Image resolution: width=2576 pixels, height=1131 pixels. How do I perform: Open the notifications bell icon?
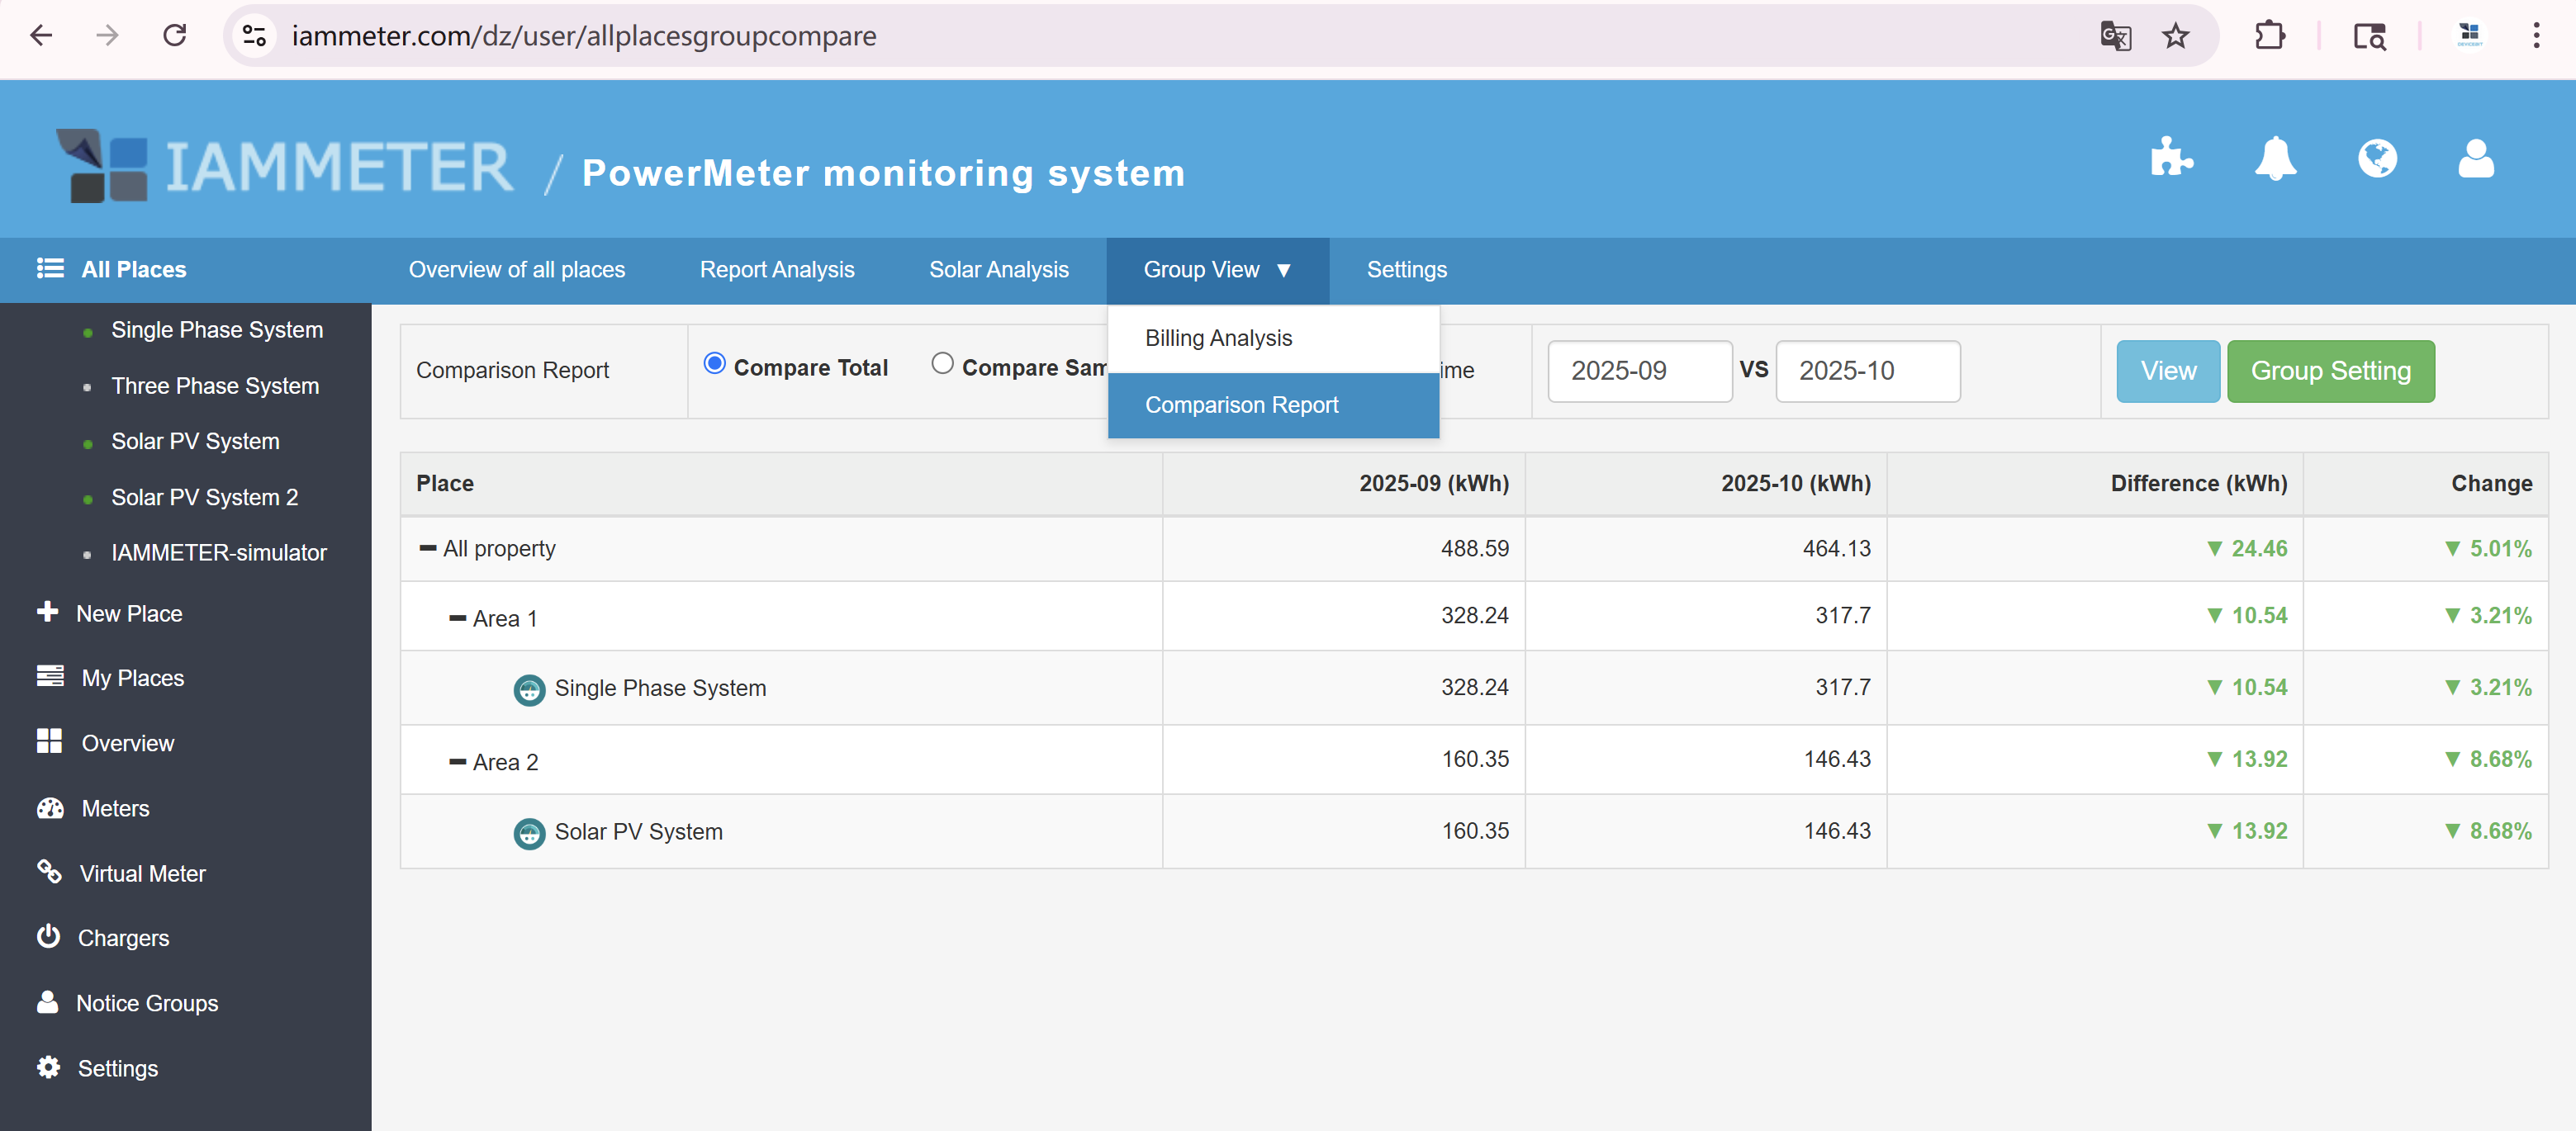tap(2277, 158)
